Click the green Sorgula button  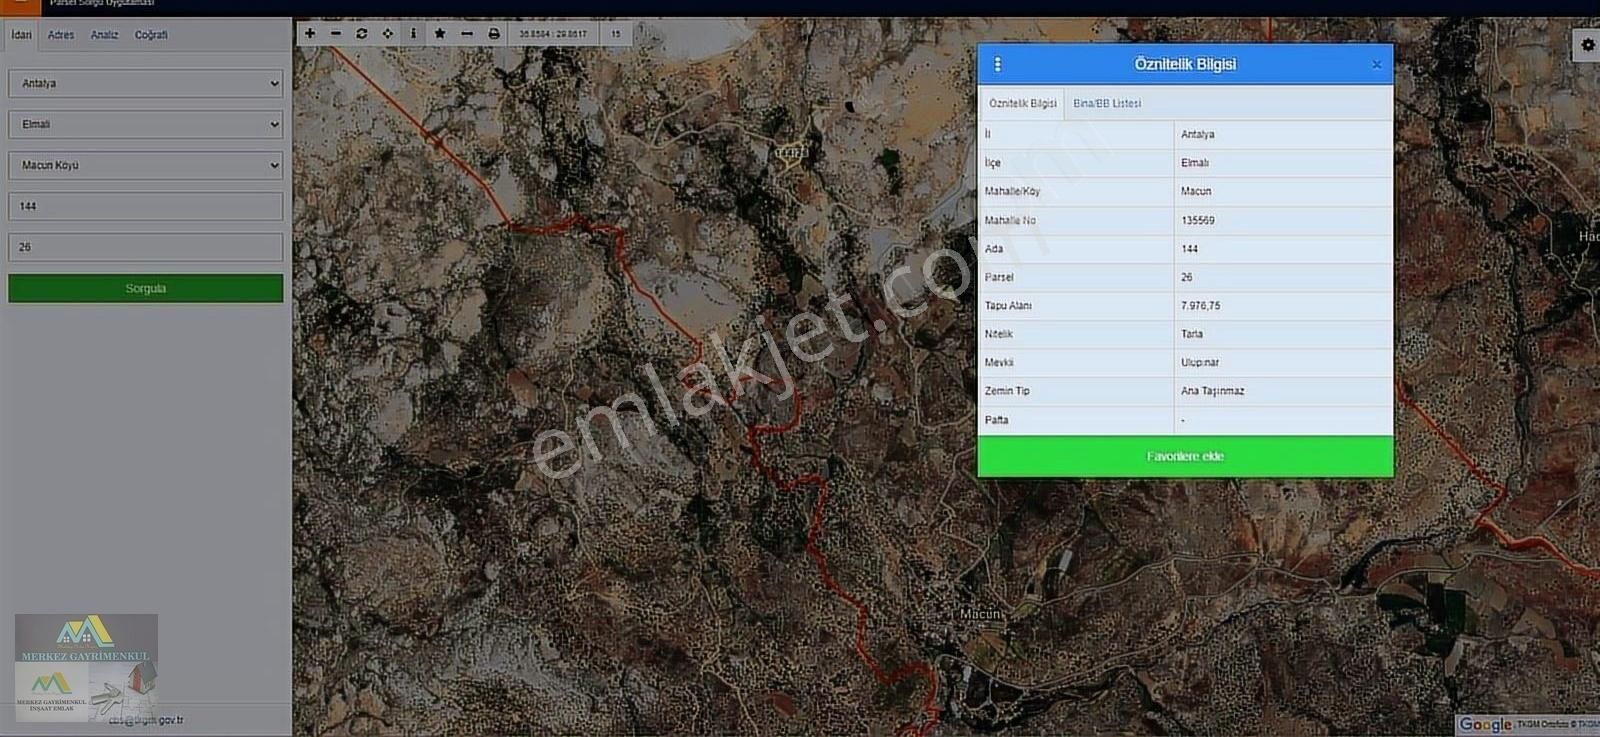(146, 288)
